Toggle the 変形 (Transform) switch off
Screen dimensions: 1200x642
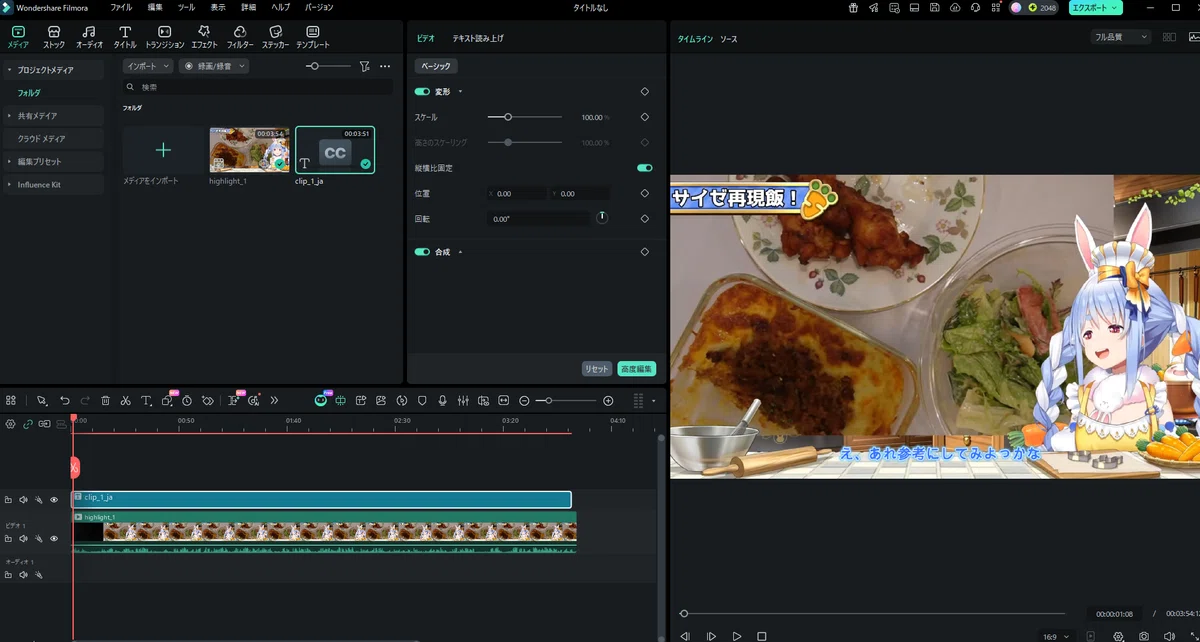[x=422, y=91]
